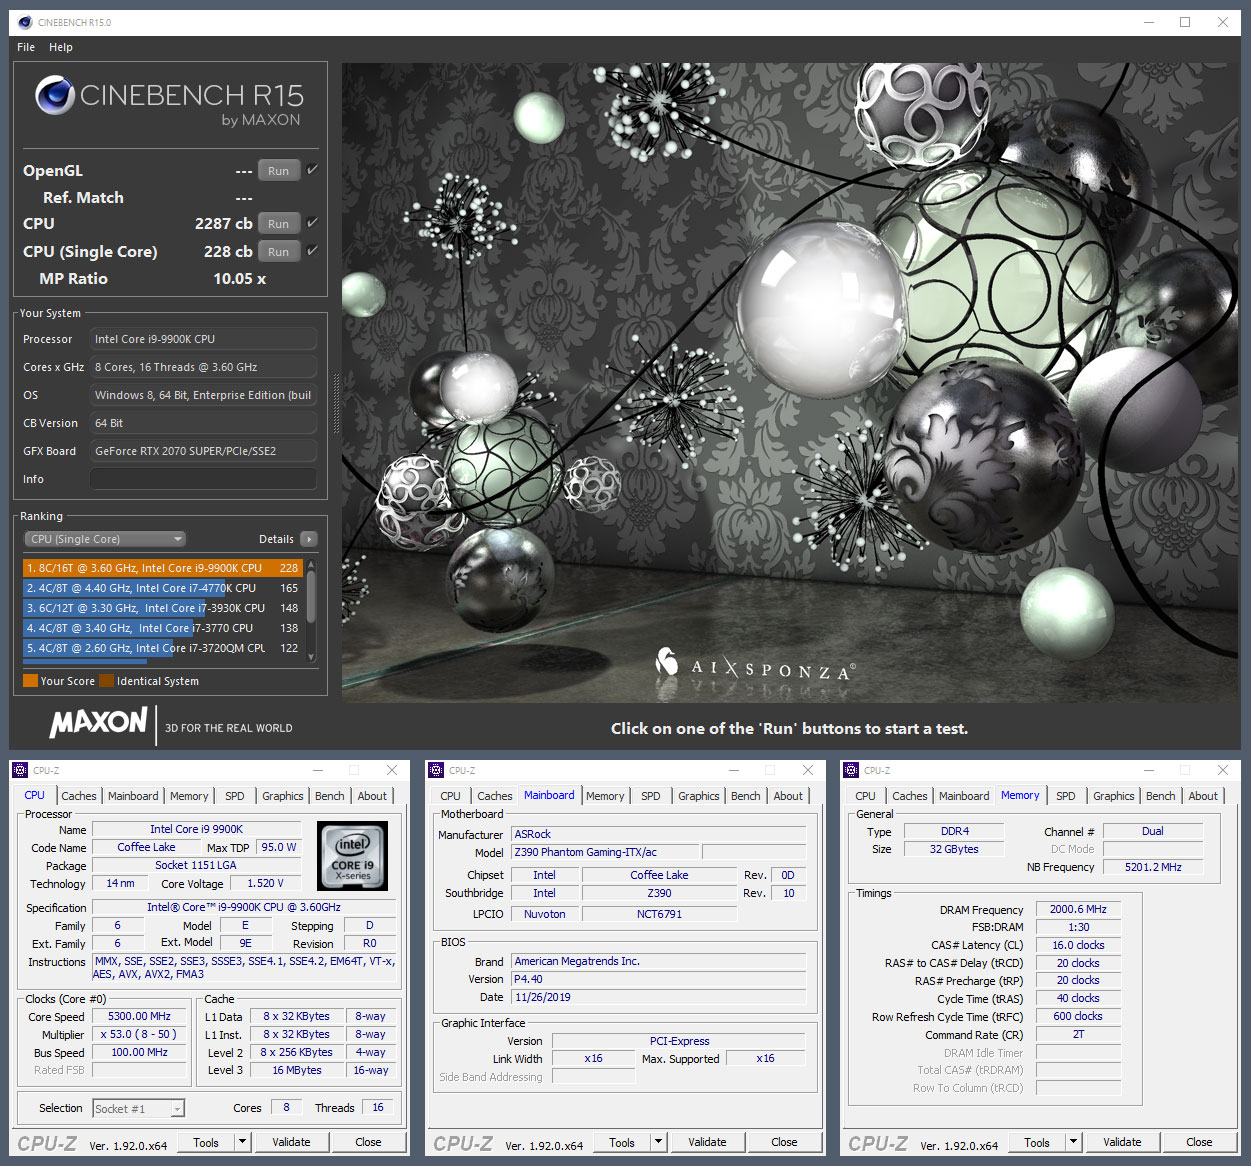Click the DRAM Frequency 2000.6 MHz value
Image resolution: width=1251 pixels, height=1166 pixels.
pyautogui.click(x=1078, y=909)
